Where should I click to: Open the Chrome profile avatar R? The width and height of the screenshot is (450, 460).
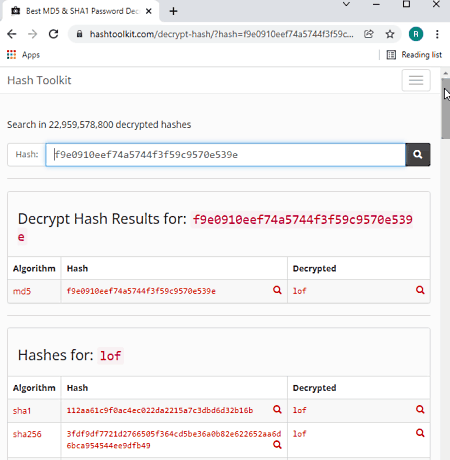416,34
